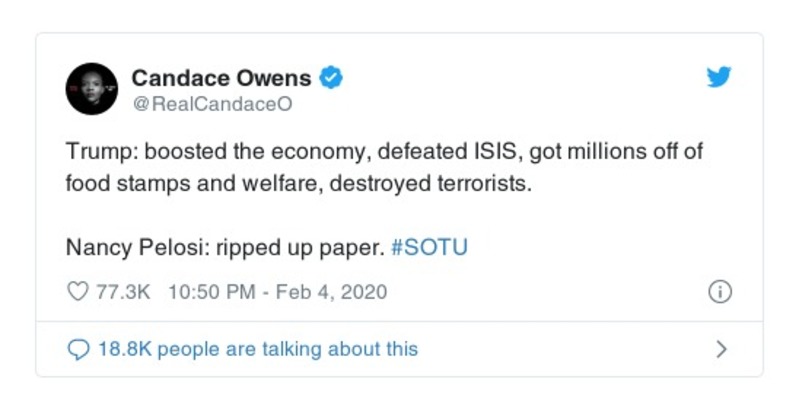The width and height of the screenshot is (799, 414).
Task: Open Candace Owens' profile picture
Action: coord(92,89)
